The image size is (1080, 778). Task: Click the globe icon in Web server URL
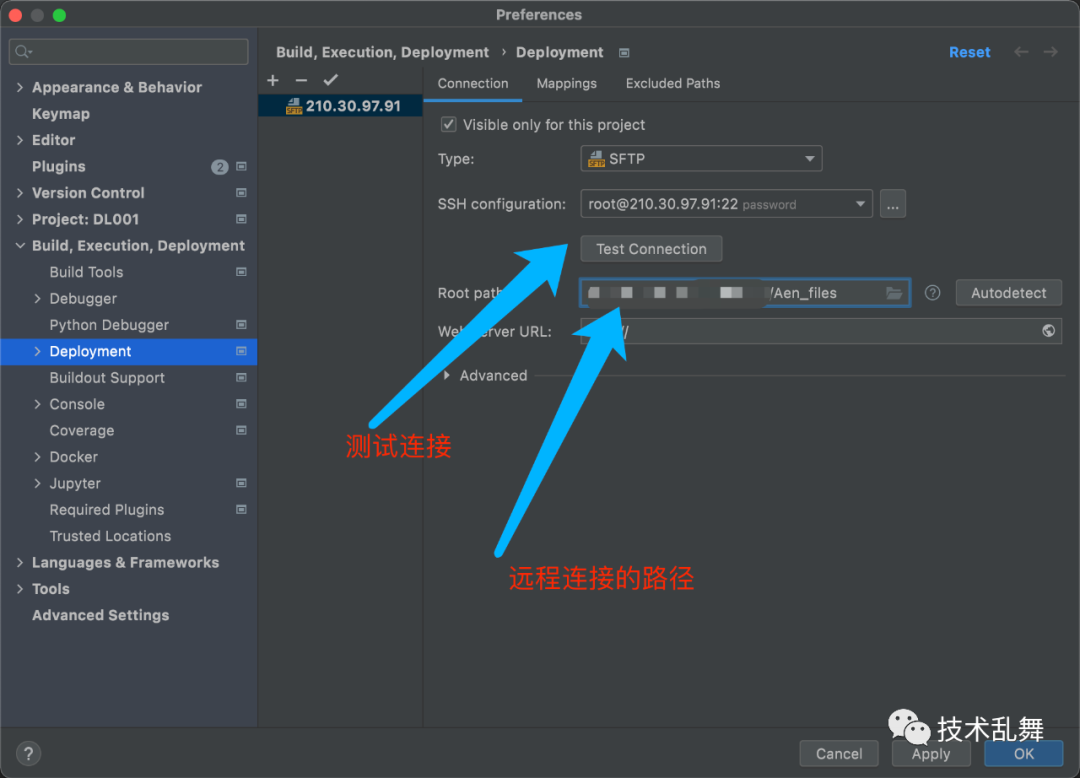tap(1048, 331)
